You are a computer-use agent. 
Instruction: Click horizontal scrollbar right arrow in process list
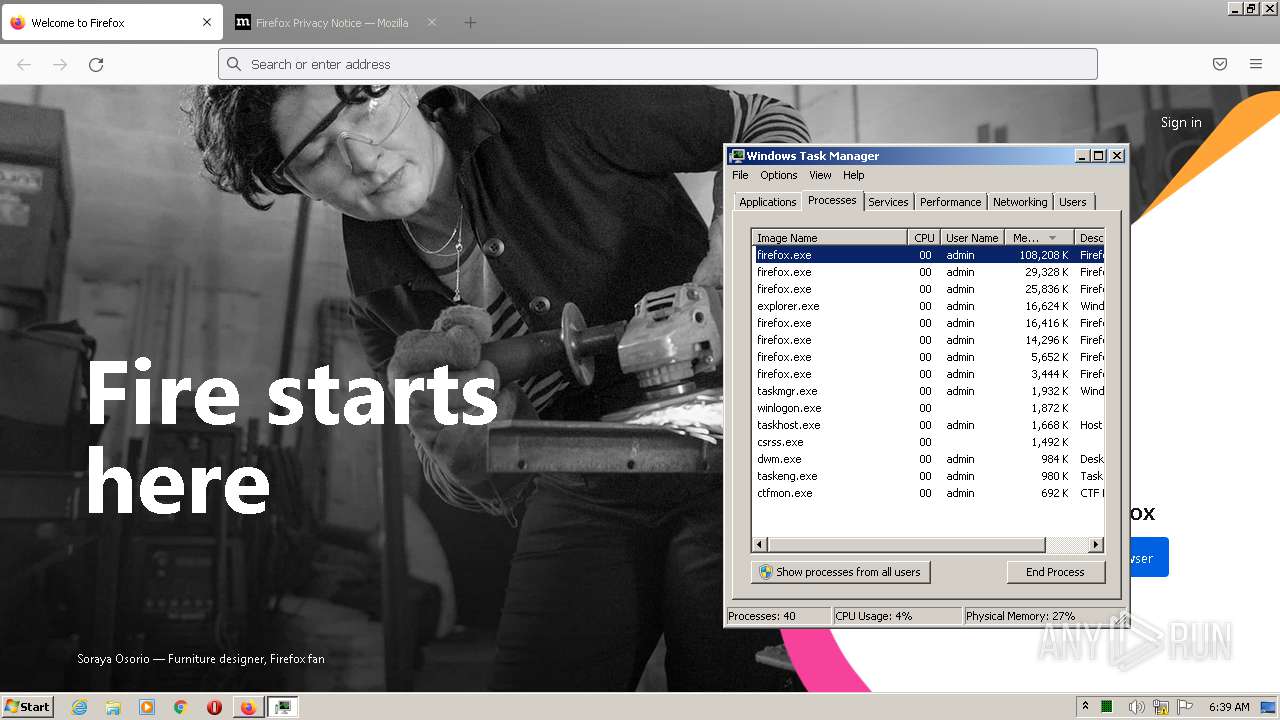pos(1096,545)
